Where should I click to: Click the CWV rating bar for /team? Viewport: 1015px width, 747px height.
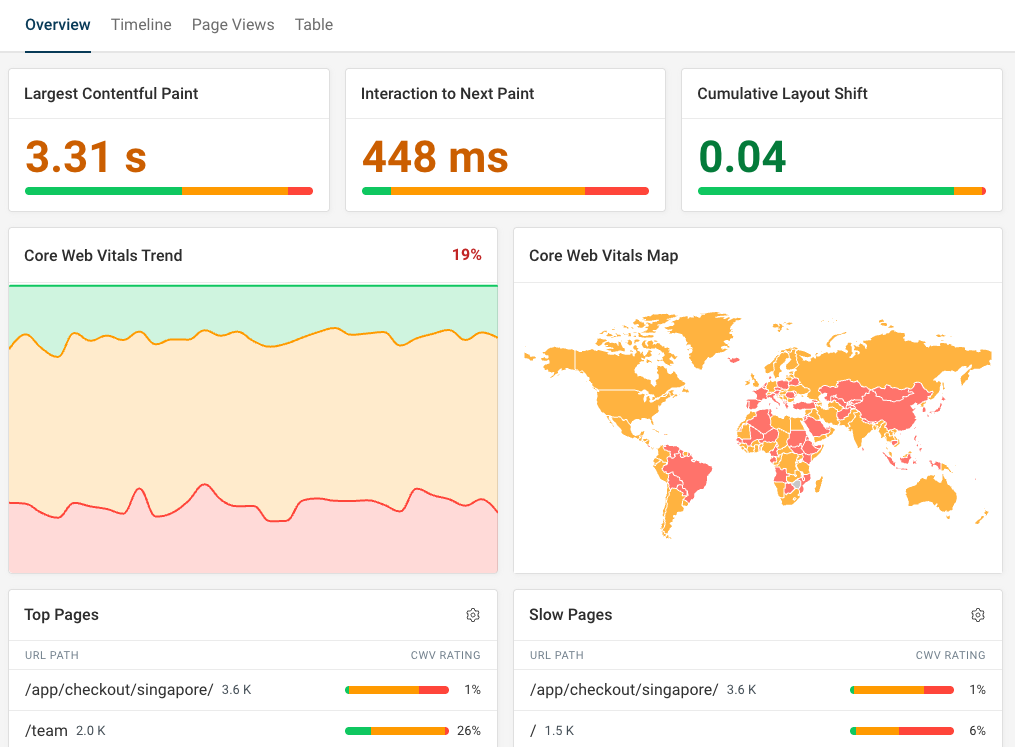point(397,730)
